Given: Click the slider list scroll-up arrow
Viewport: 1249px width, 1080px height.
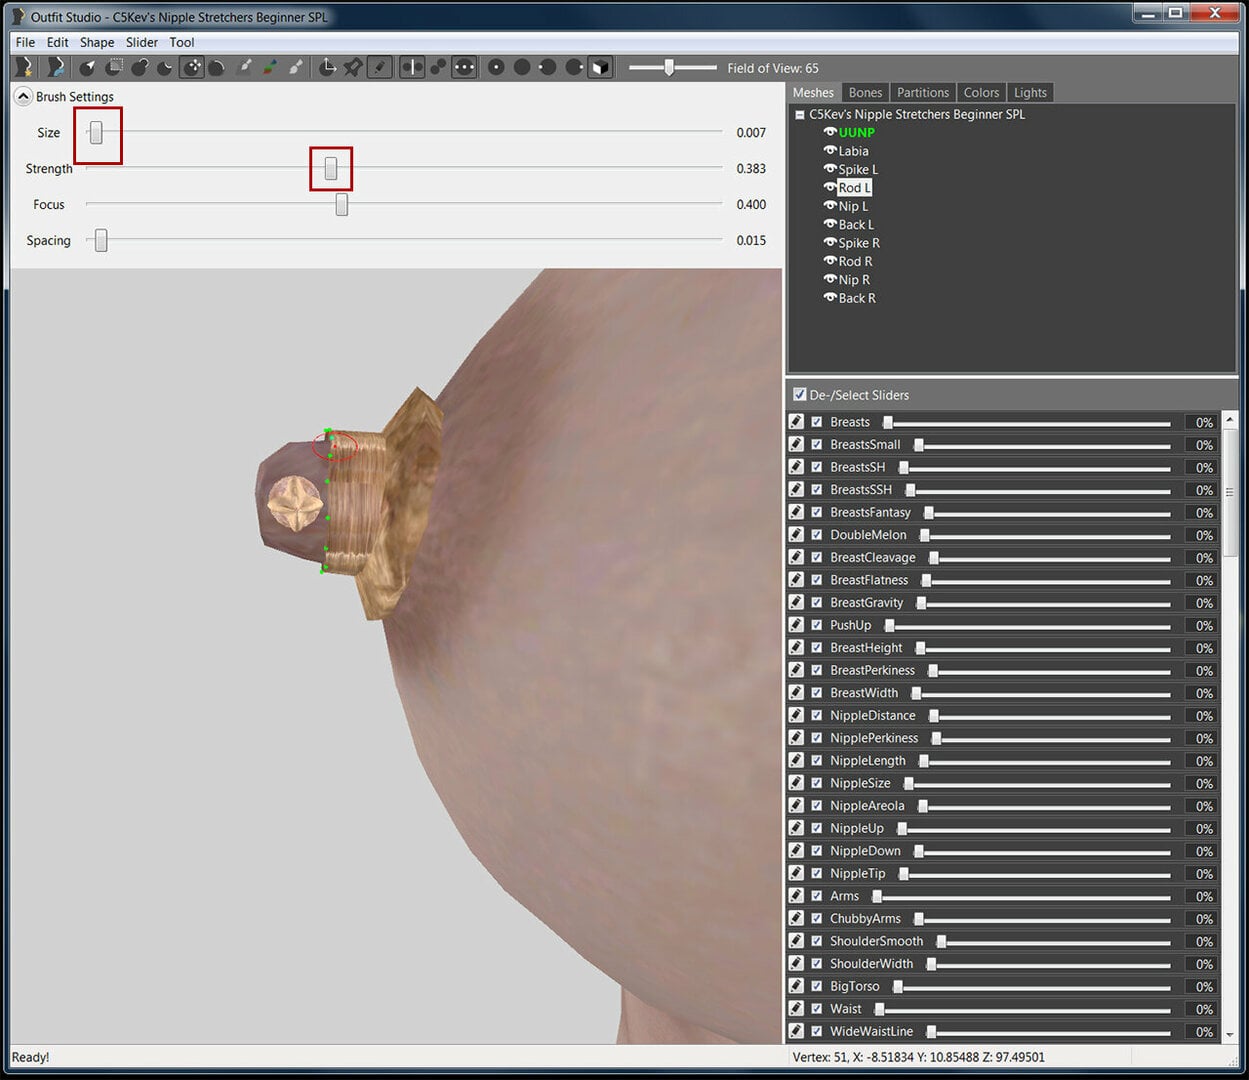Looking at the screenshot, I should point(1230,419).
